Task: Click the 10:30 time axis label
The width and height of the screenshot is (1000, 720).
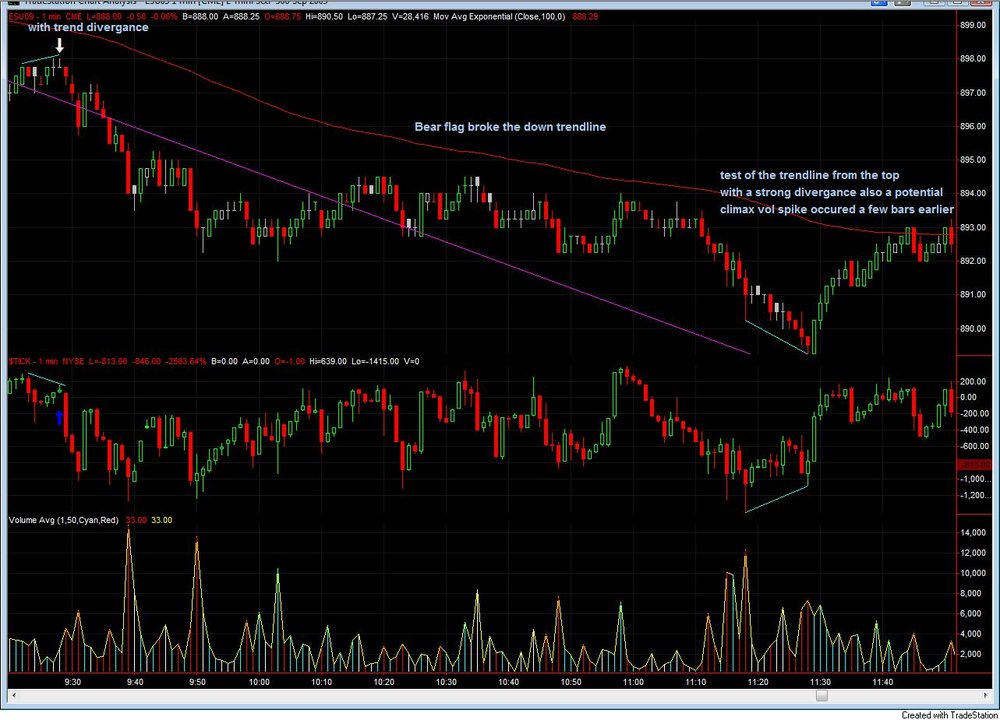Action: [446, 682]
